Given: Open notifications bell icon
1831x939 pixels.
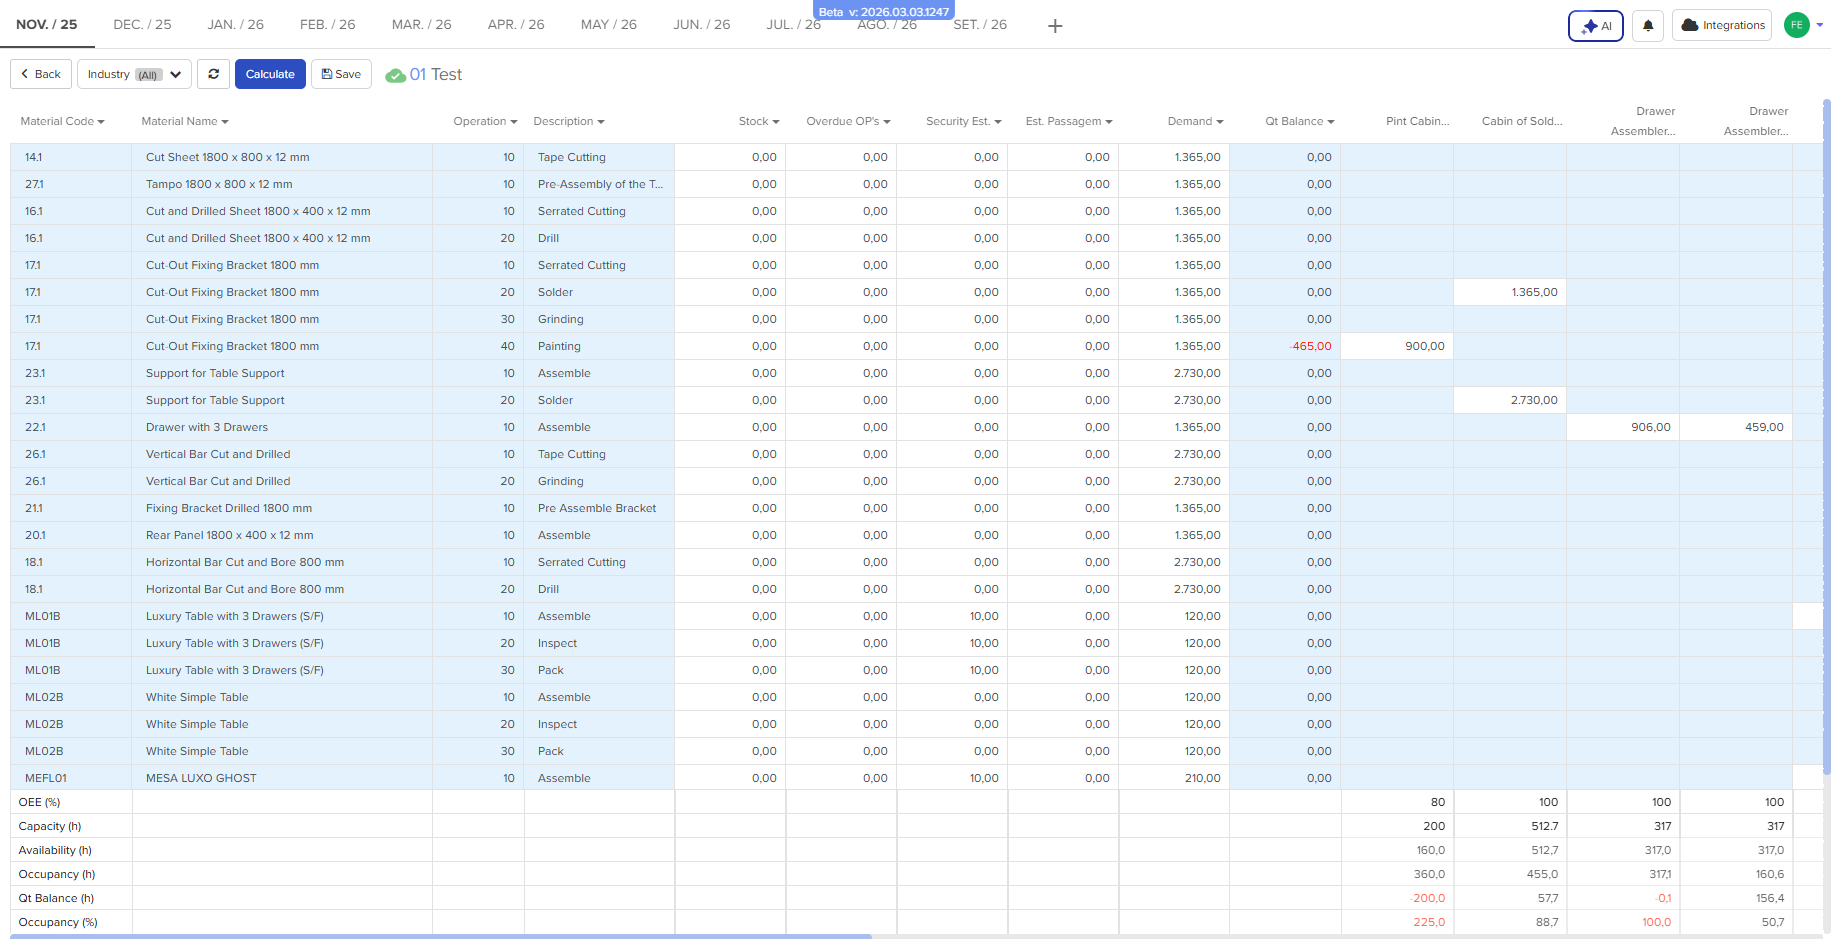Looking at the screenshot, I should [1648, 26].
